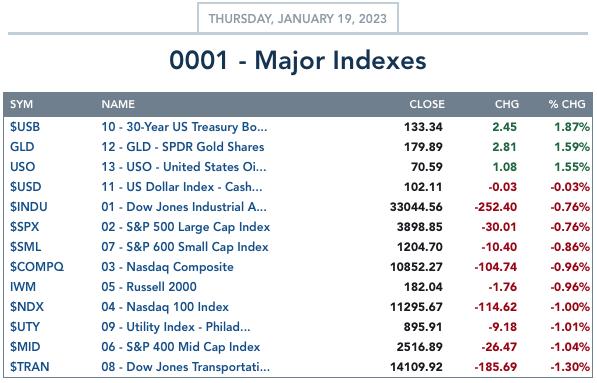Select the $INDU ticker symbol
The height and width of the screenshot is (383, 597).
(x=29, y=207)
